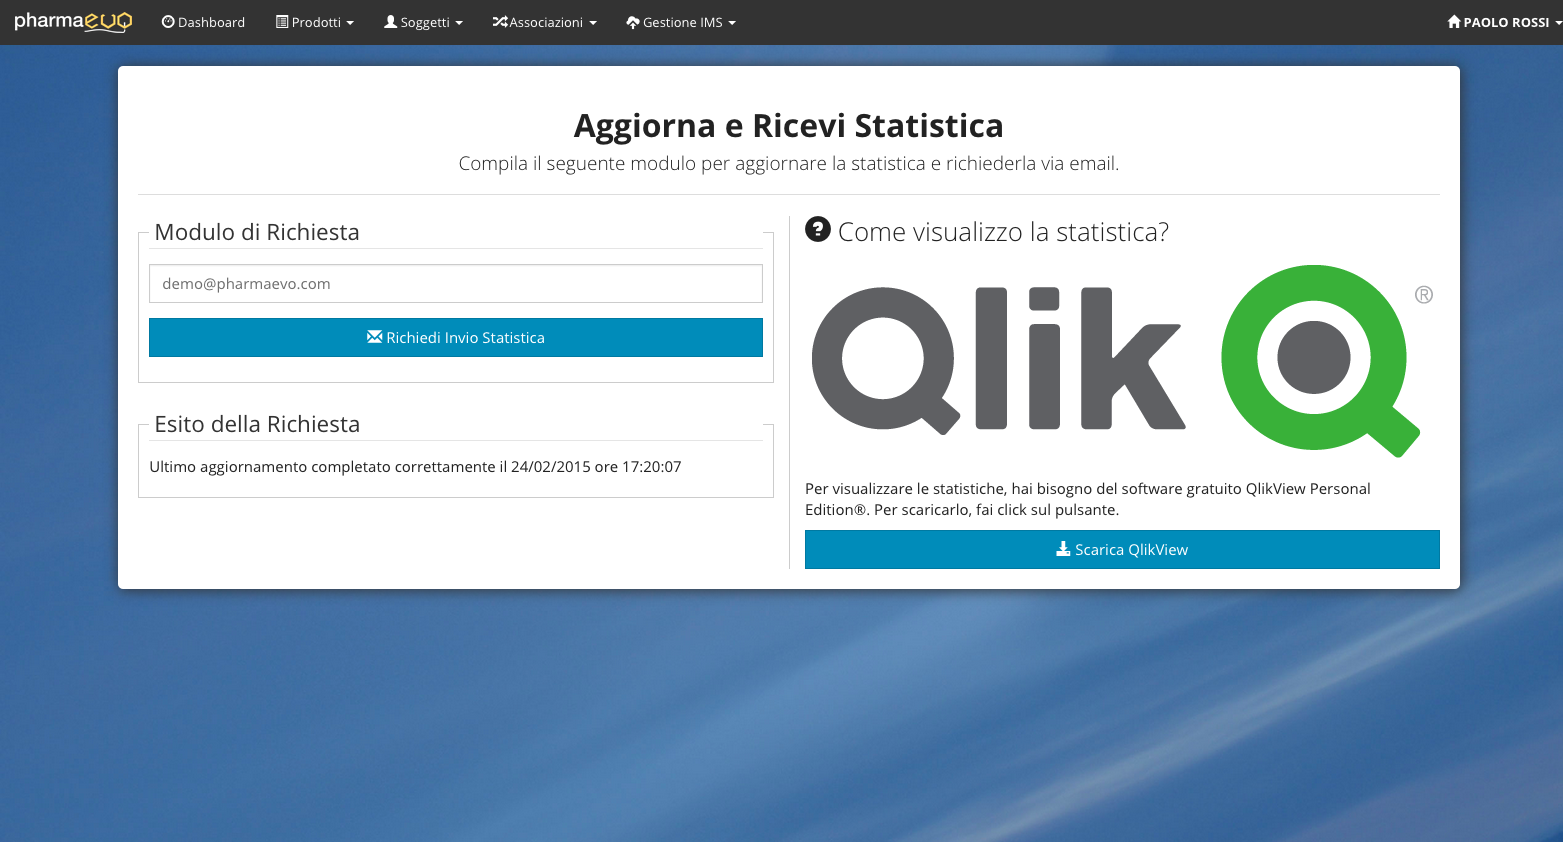Open the Gestione IMS menu label
Viewport: 1563px width, 842px height.
click(683, 22)
